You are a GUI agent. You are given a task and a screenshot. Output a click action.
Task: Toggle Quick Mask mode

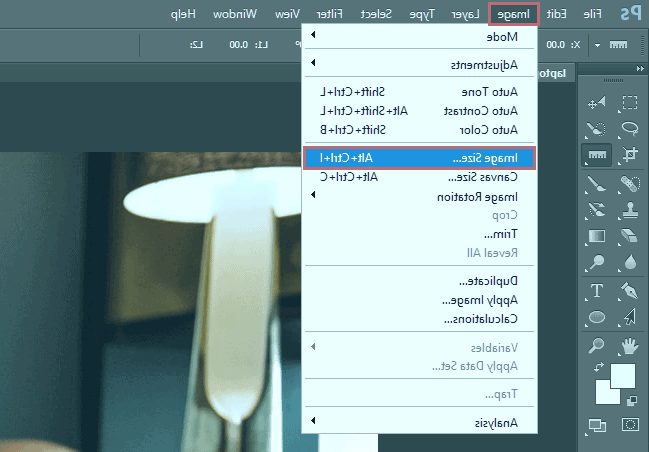pos(630,425)
